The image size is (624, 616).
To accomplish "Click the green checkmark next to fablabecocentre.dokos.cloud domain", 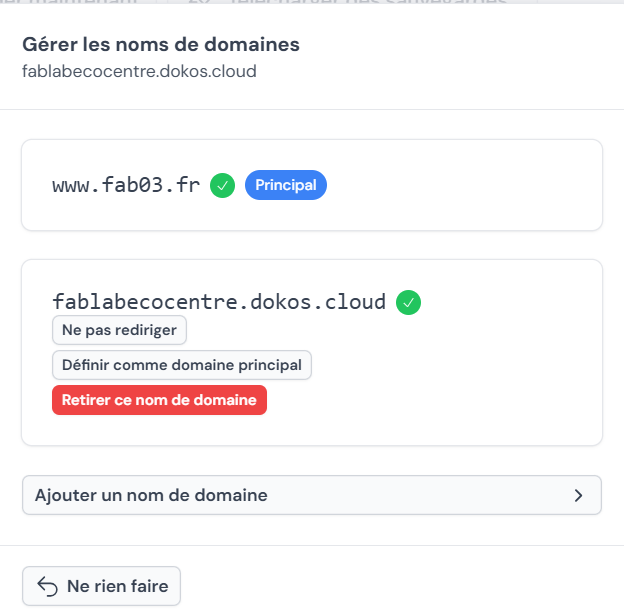I will (x=409, y=302).
